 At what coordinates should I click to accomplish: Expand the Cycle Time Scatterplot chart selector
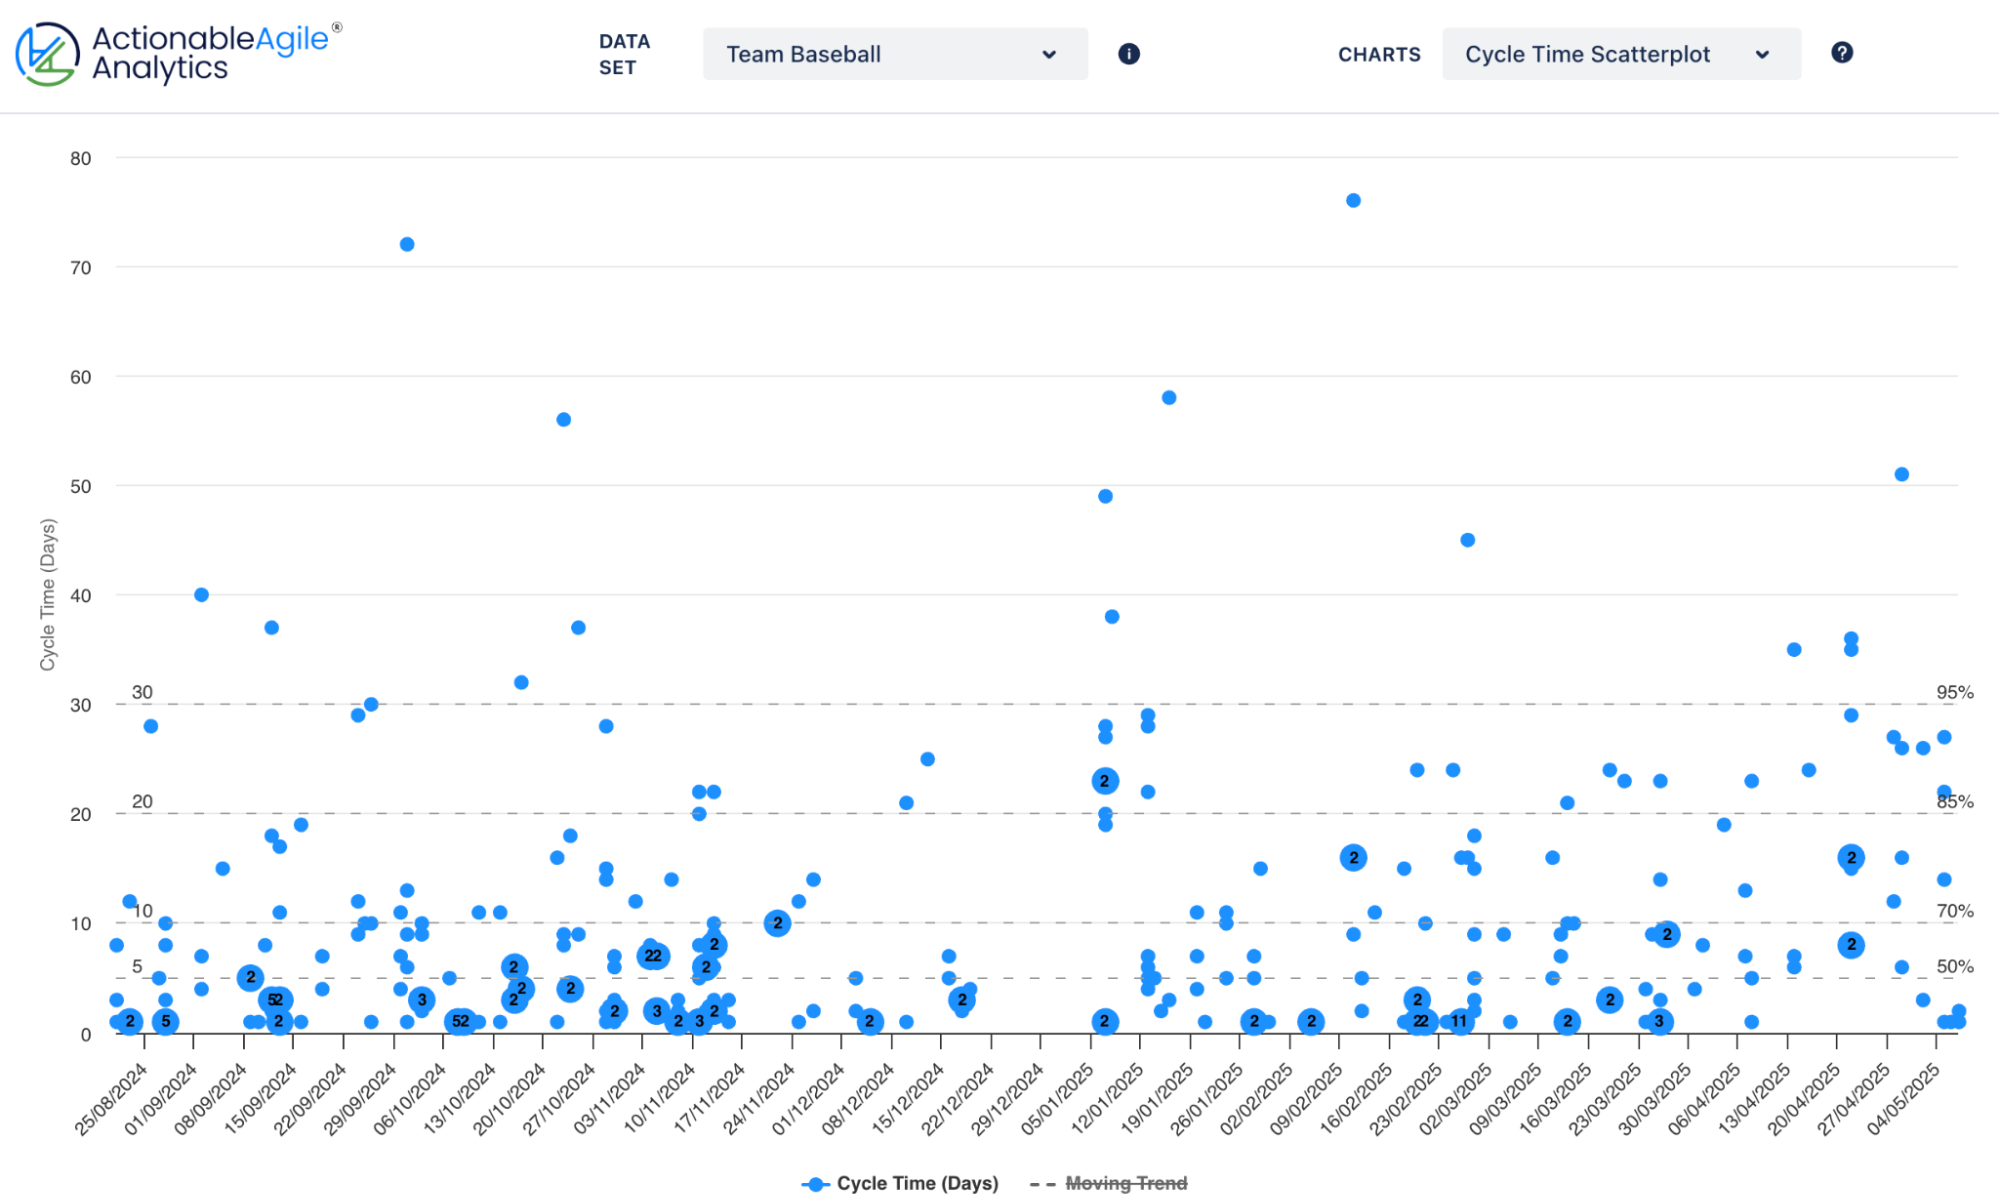coord(1620,54)
